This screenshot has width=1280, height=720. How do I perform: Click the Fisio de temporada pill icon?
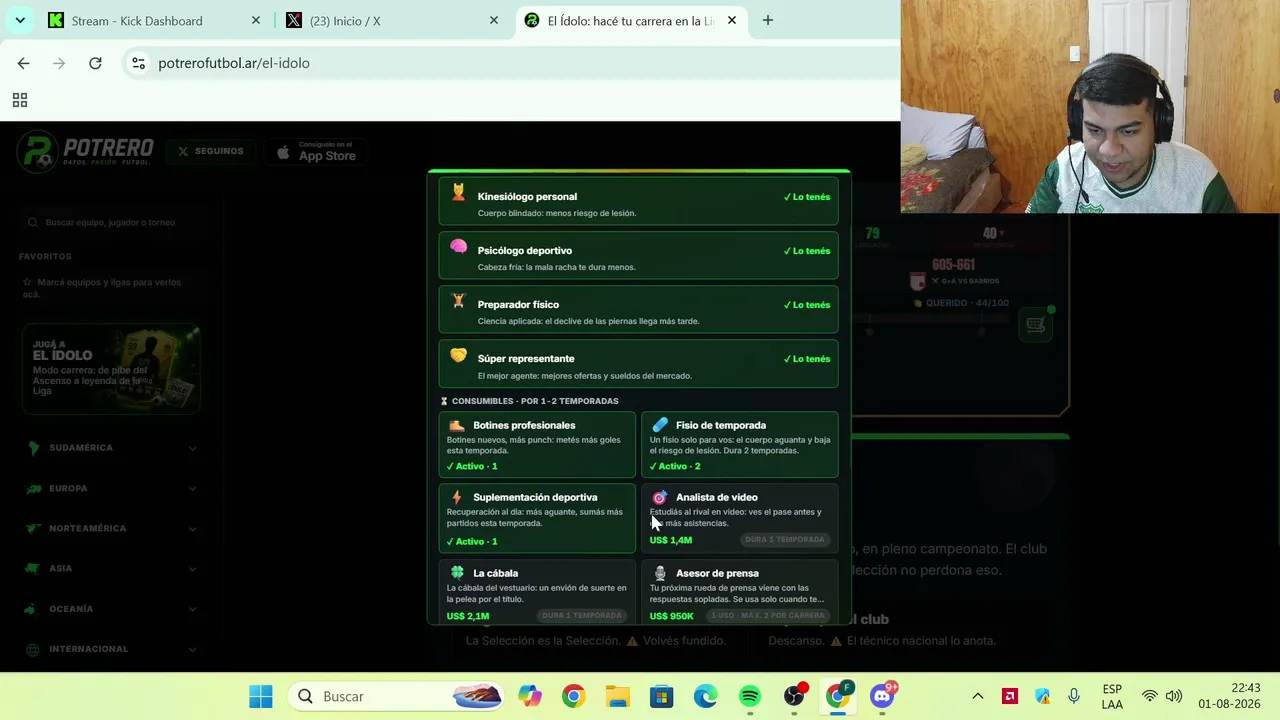[660, 425]
